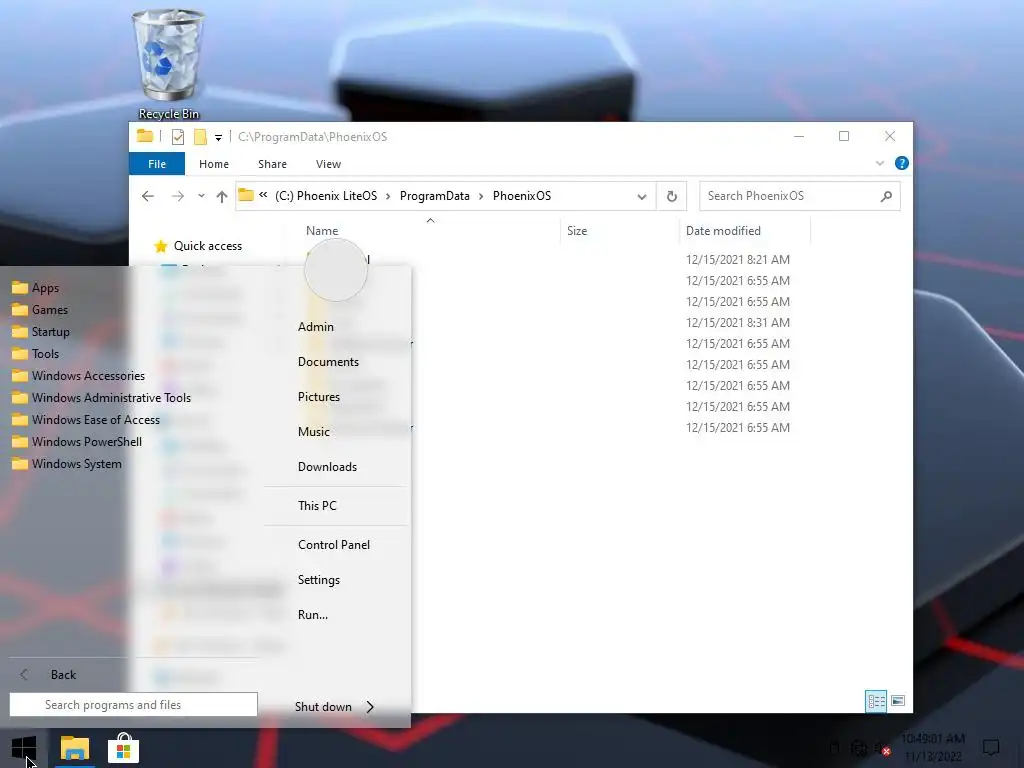Click the Windows Start button
This screenshot has width=1024, height=768.
(x=24, y=748)
